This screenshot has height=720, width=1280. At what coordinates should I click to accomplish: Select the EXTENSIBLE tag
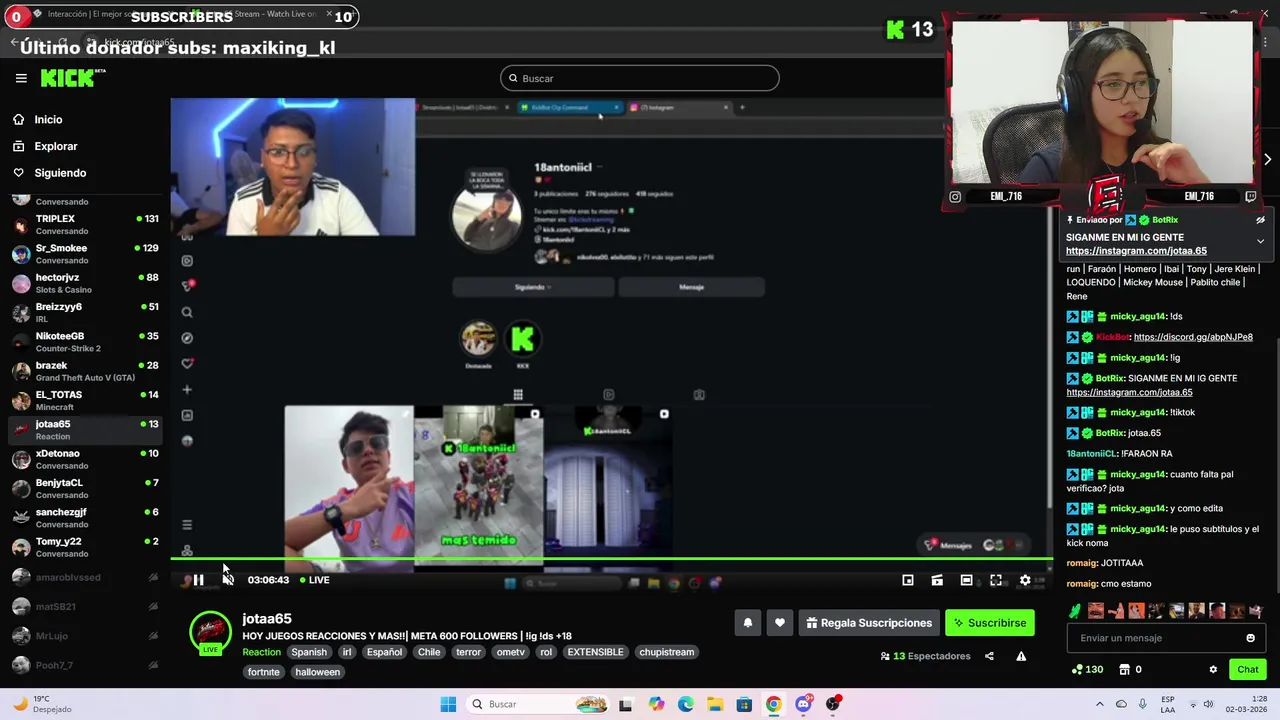595,652
